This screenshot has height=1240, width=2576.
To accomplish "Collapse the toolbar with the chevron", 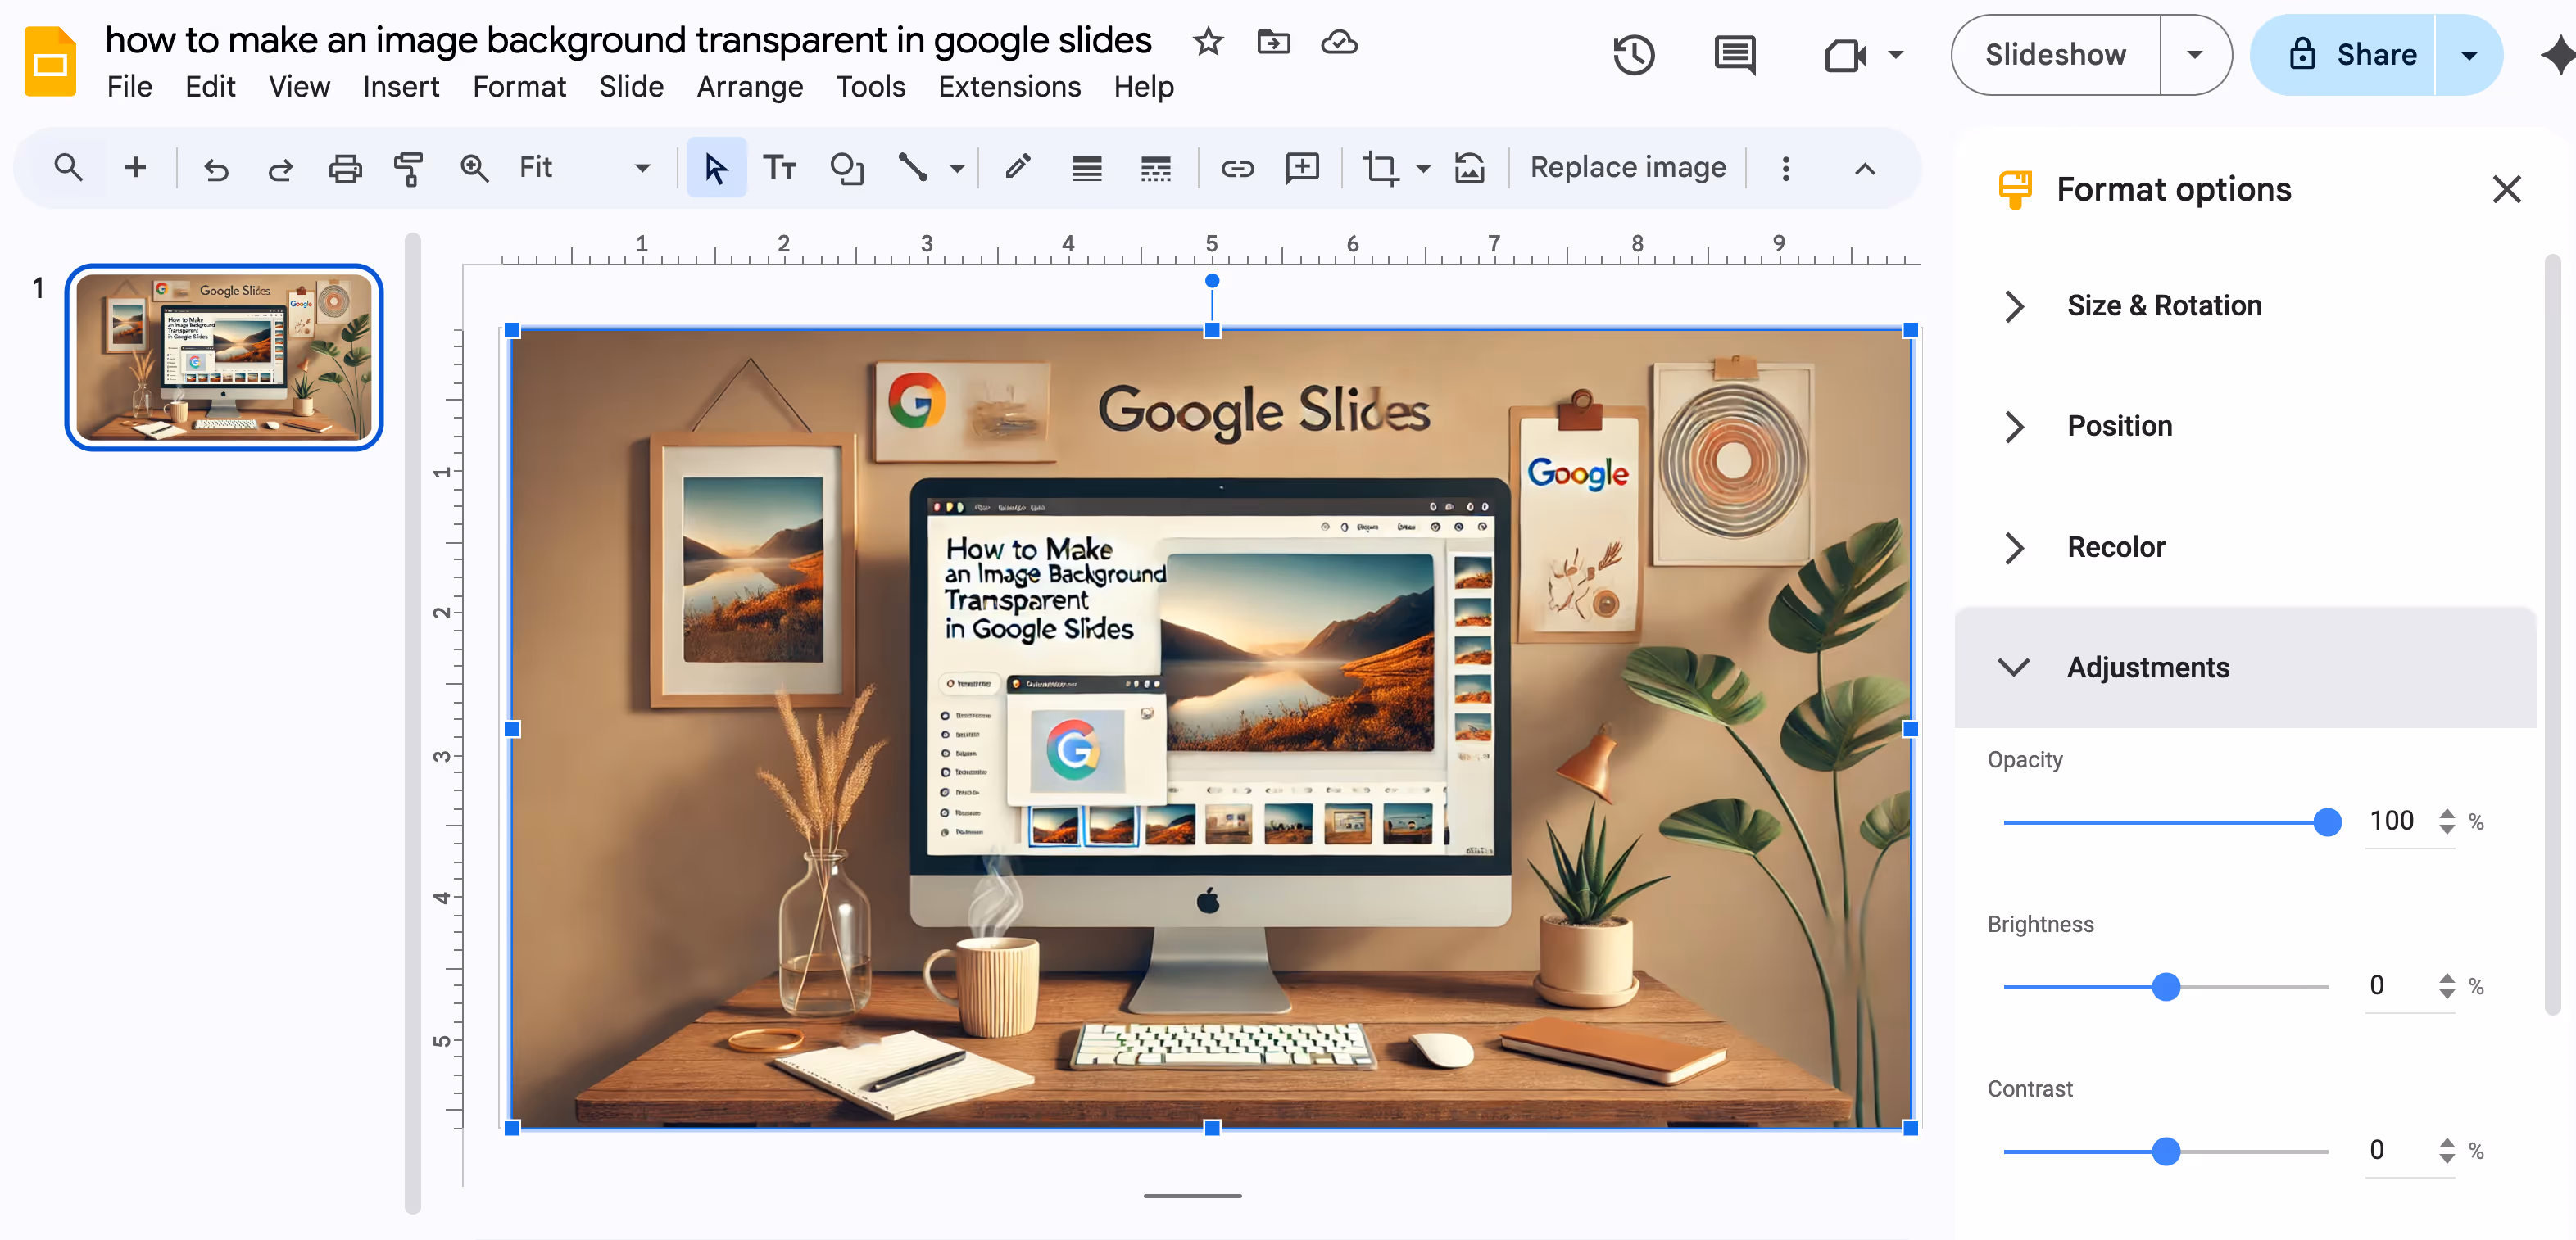I will coord(1864,169).
